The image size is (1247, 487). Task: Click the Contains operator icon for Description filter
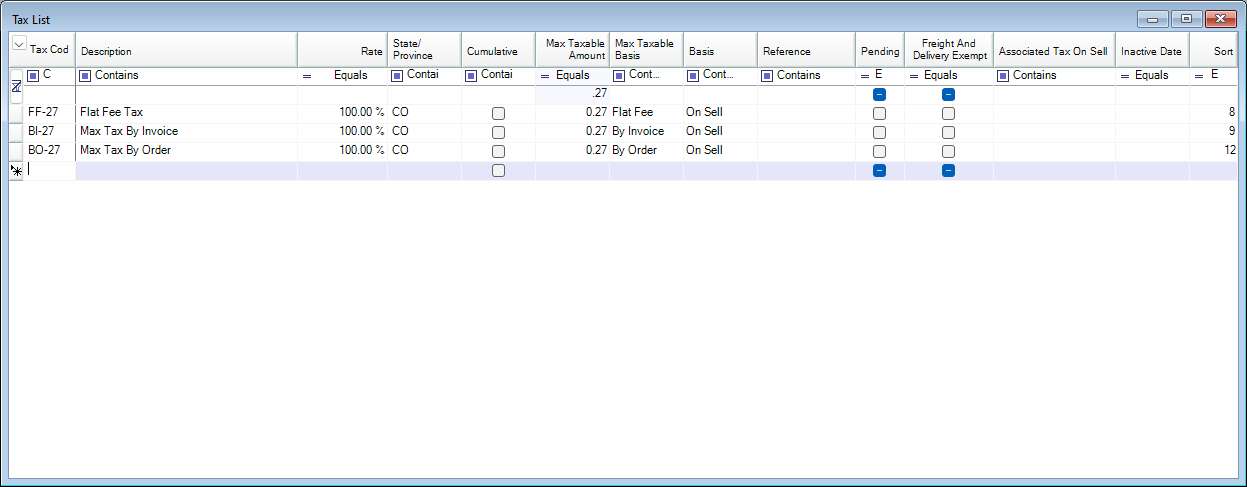click(85, 76)
